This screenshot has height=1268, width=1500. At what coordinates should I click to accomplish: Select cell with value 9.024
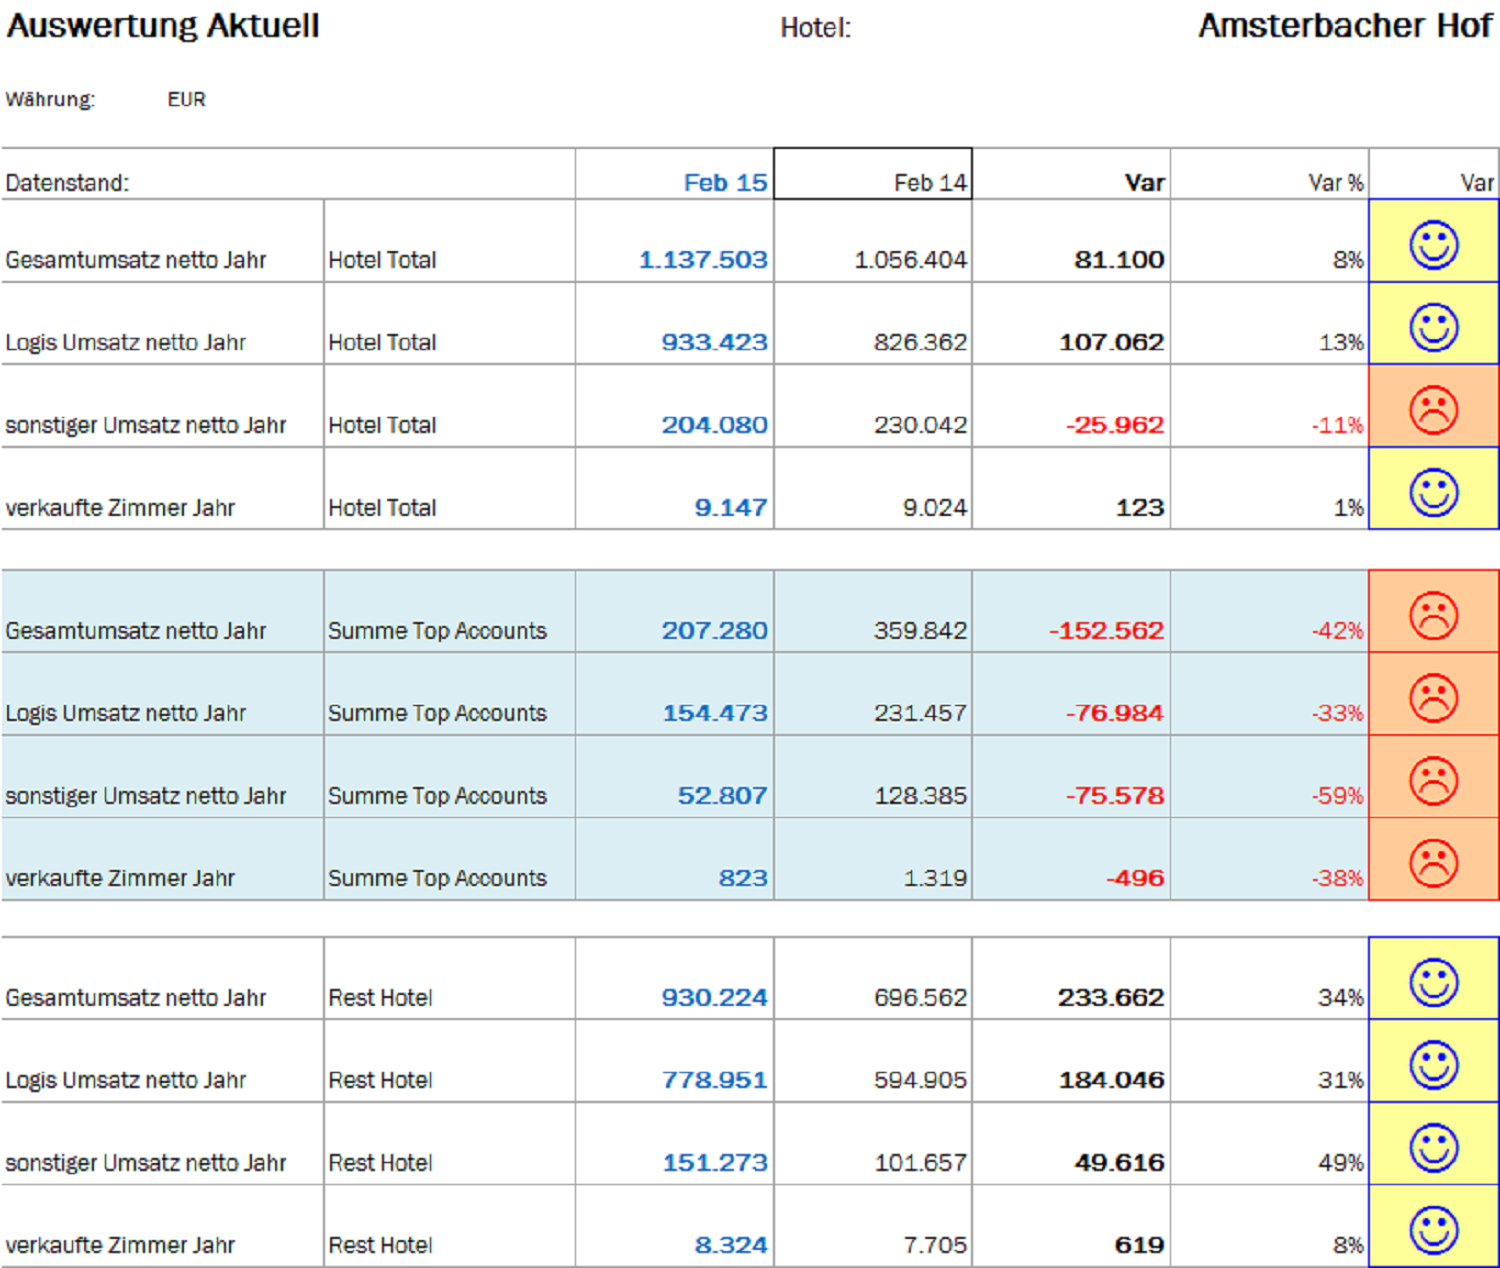point(873,489)
